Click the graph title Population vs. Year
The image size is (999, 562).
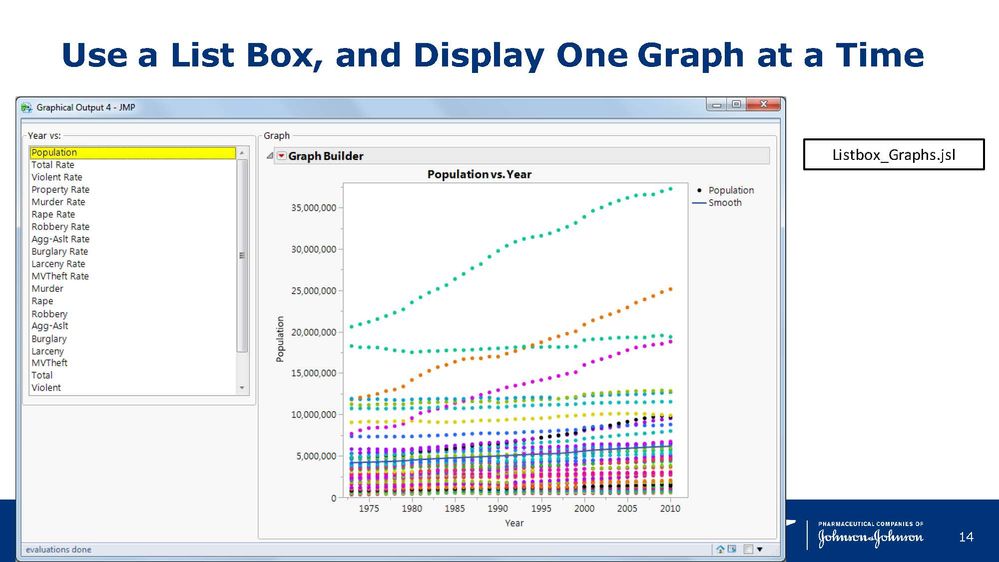click(479, 174)
